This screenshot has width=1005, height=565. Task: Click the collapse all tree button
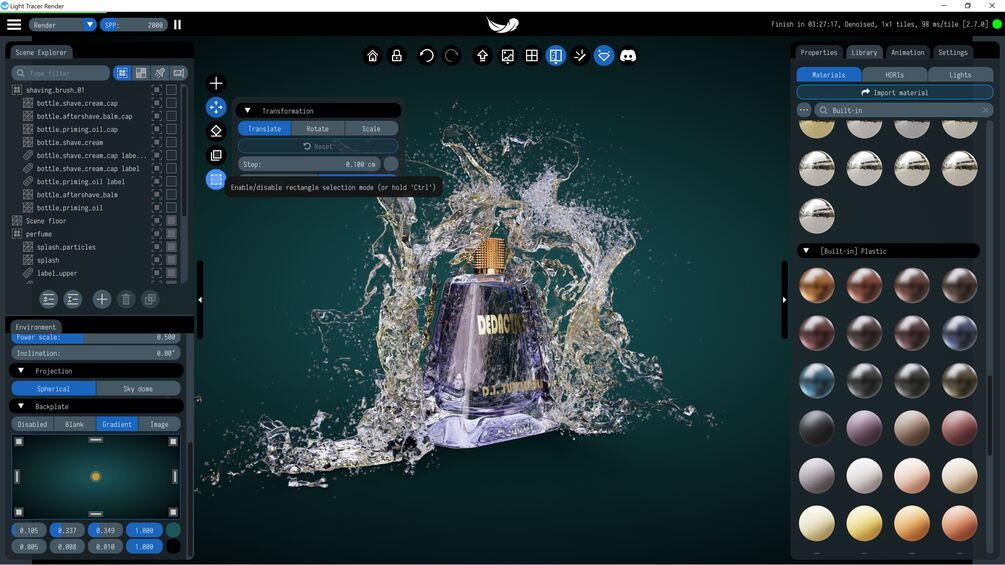73,299
